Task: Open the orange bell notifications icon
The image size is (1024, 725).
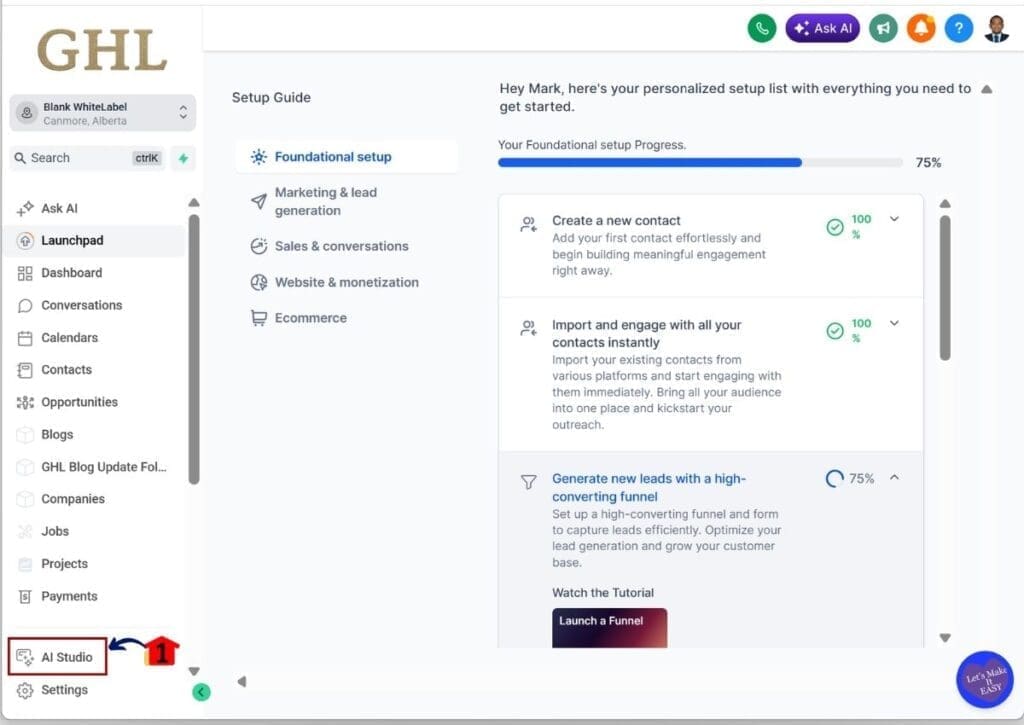Action: [921, 28]
